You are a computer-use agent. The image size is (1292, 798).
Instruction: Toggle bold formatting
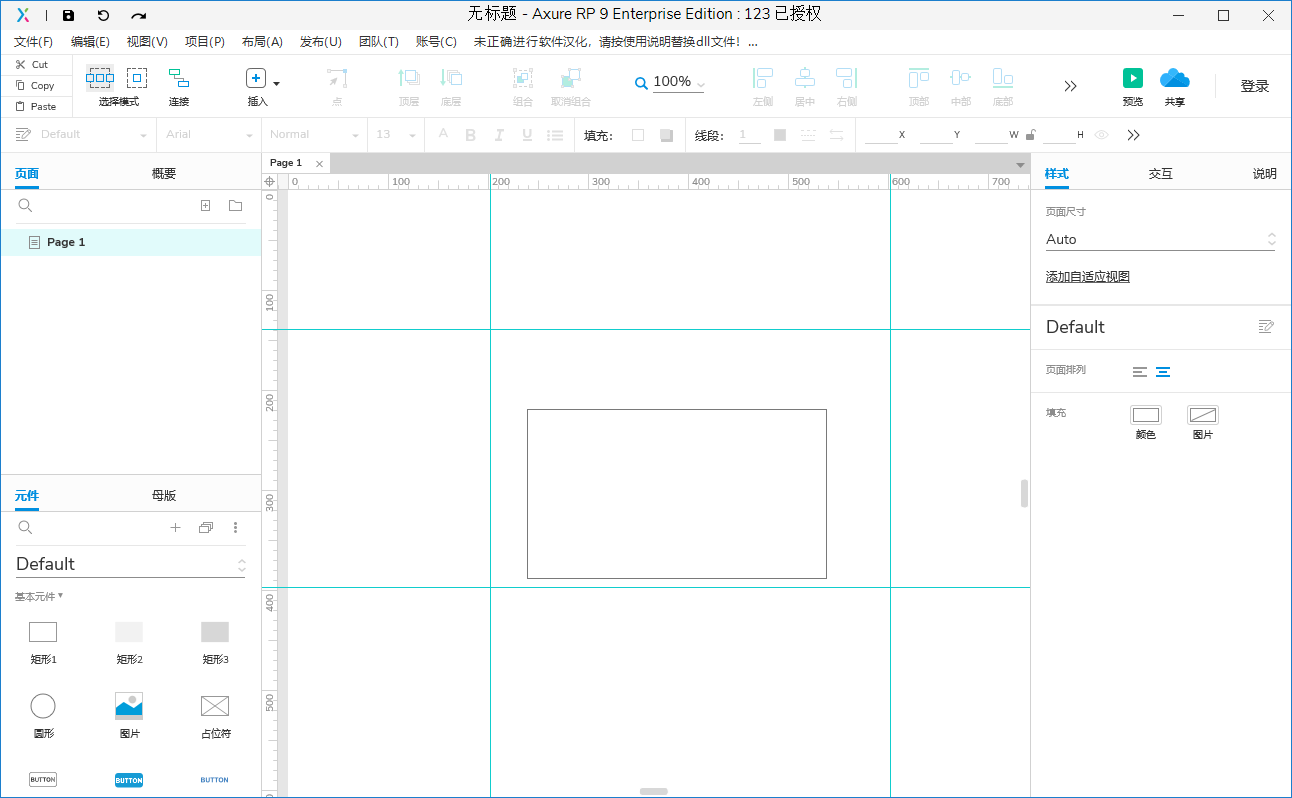tap(471, 135)
